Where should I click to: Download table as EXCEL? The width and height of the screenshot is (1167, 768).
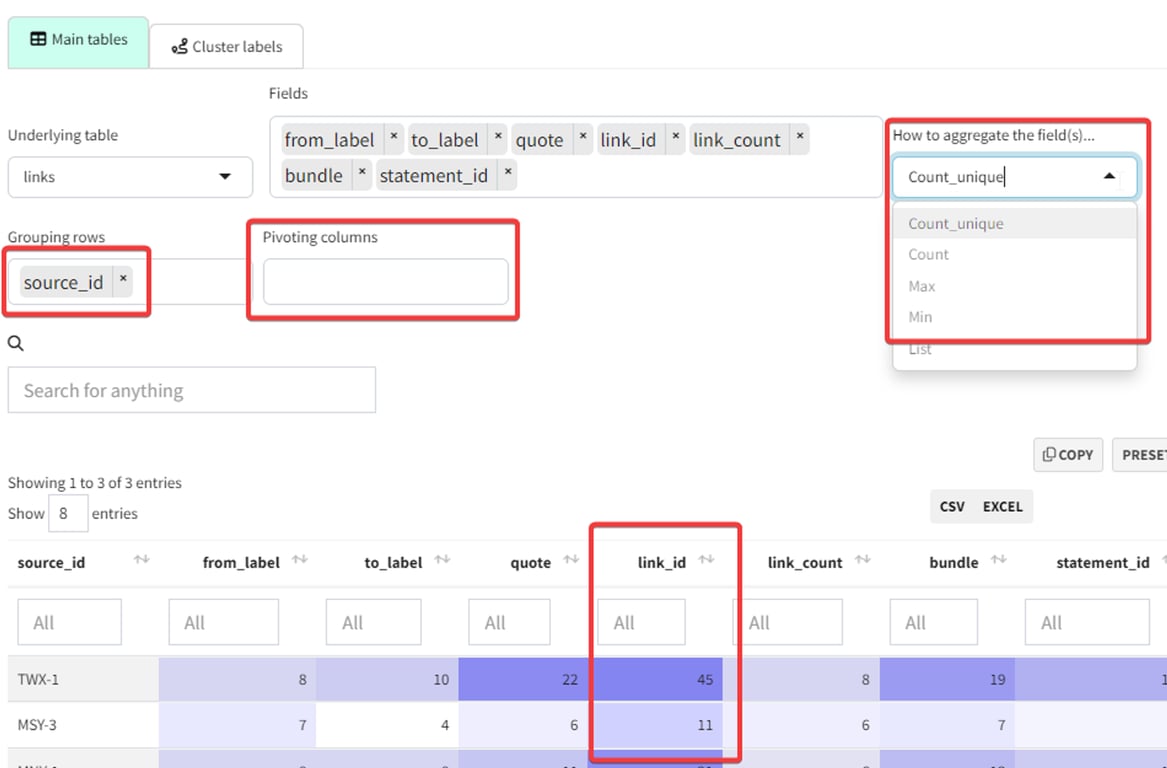(x=1003, y=507)
